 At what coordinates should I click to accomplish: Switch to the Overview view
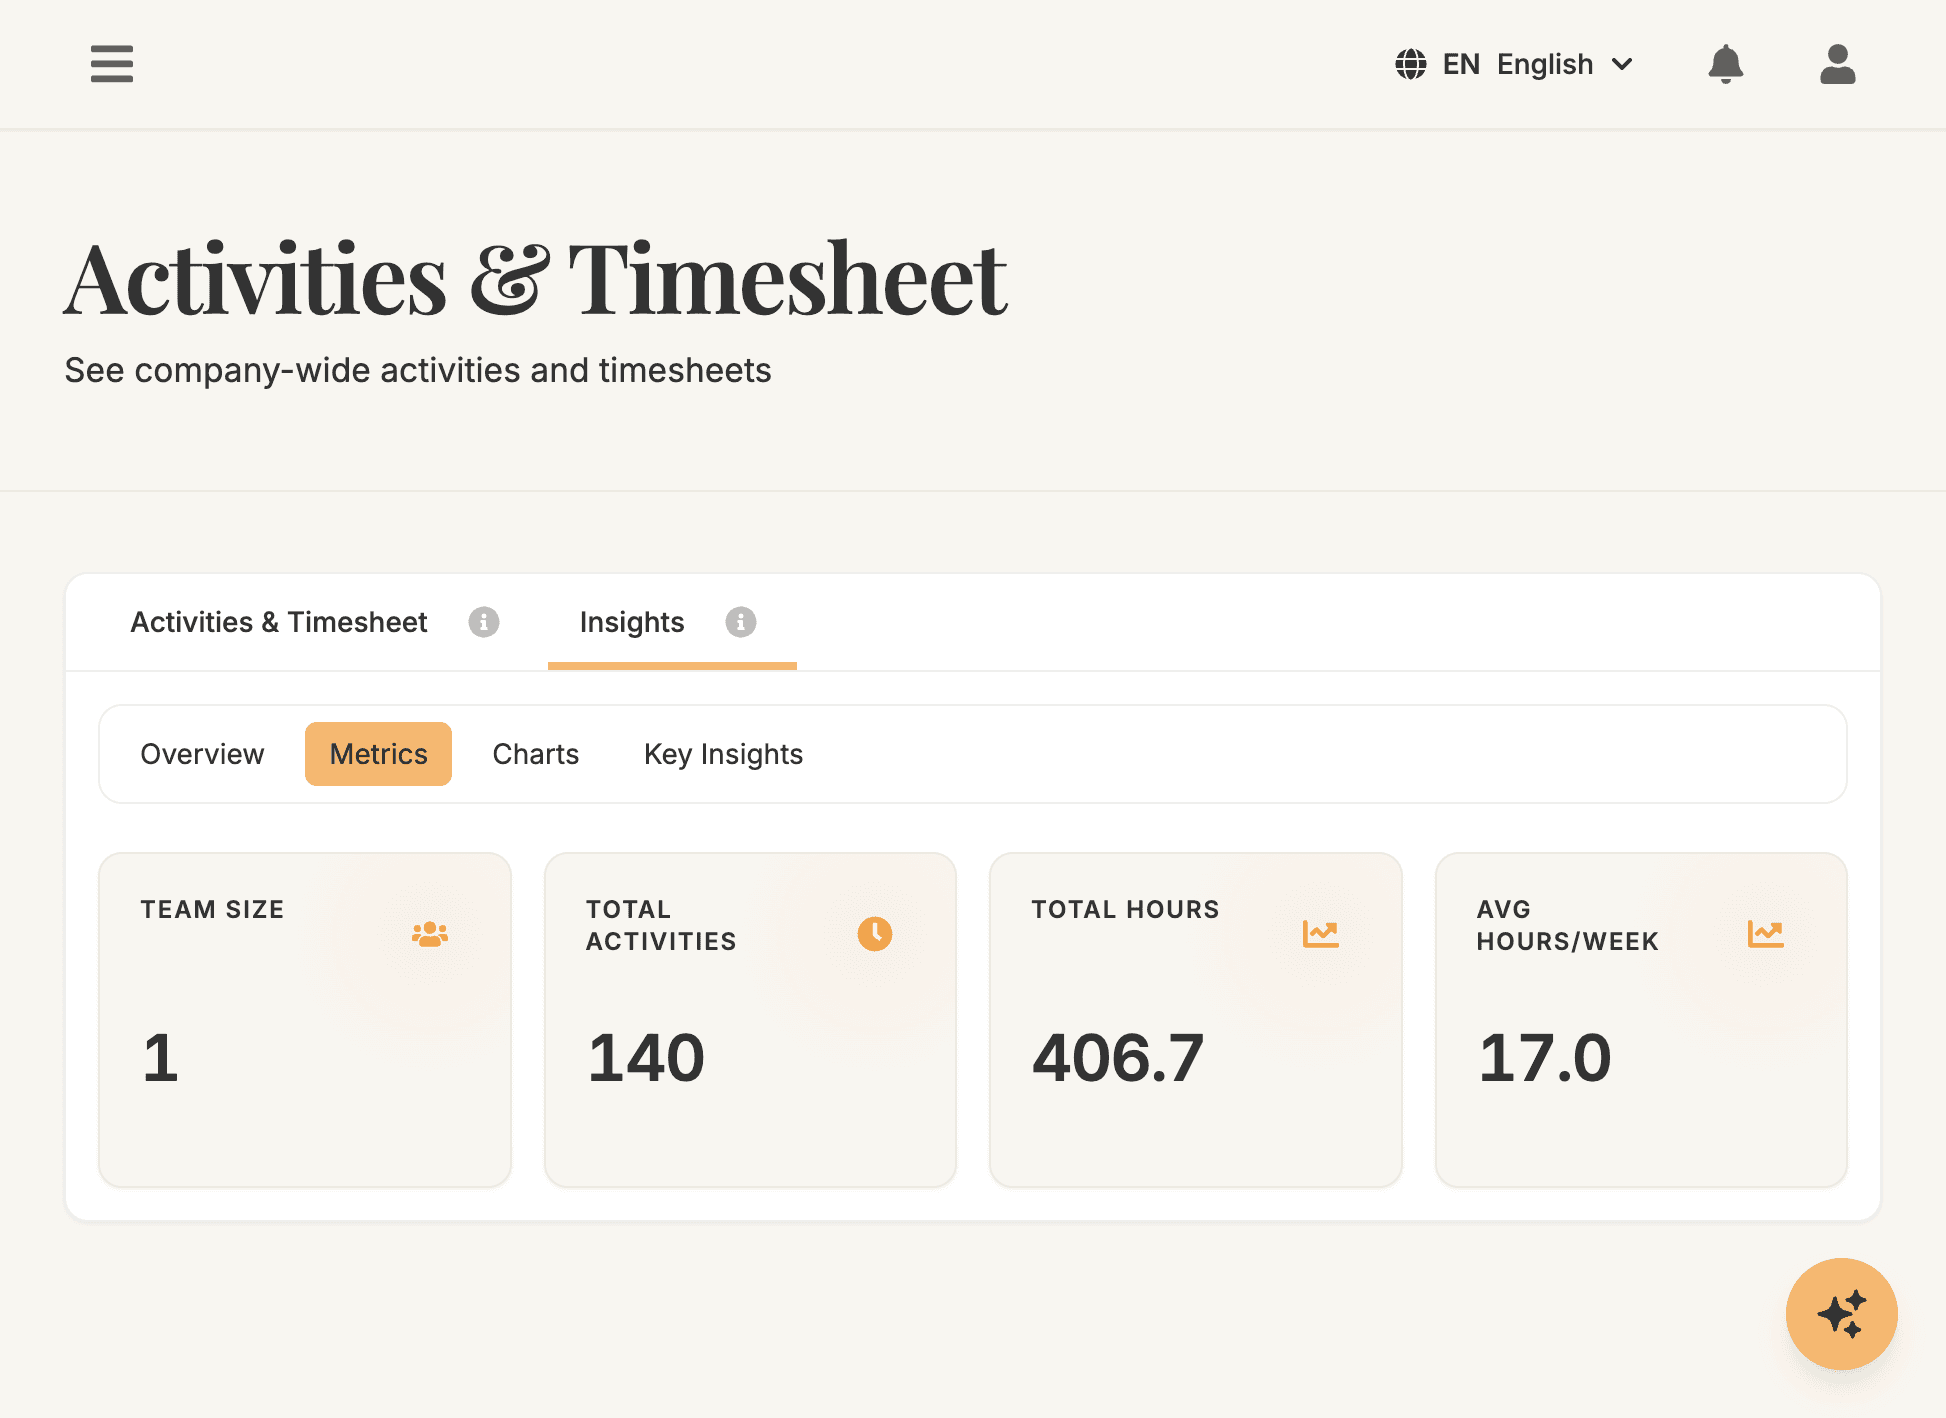202,754
